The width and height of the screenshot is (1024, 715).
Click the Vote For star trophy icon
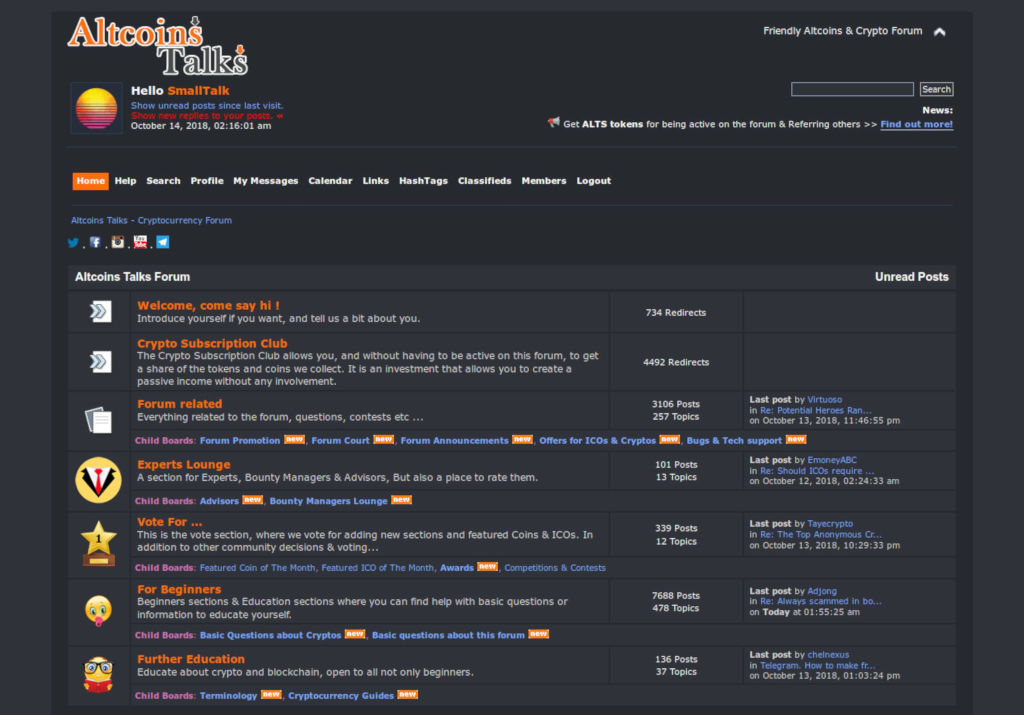[99, 543]
